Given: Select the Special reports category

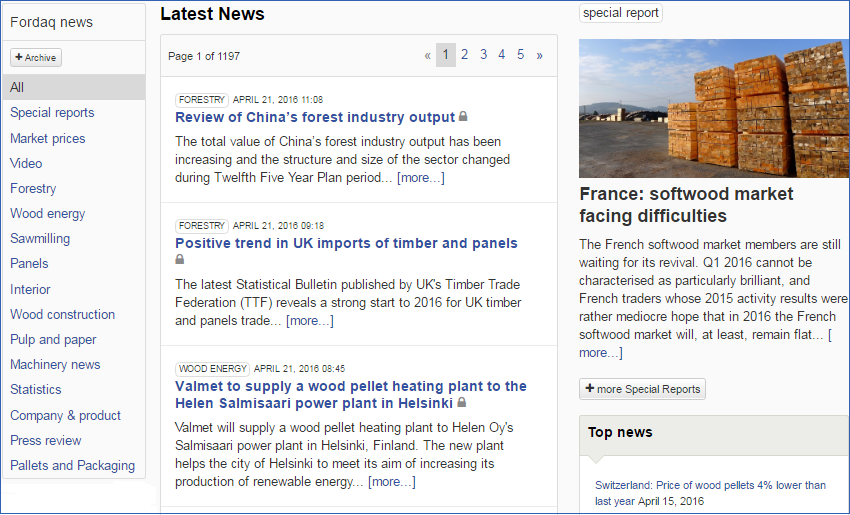Looking at the screenshot, I should coord(52,113).
